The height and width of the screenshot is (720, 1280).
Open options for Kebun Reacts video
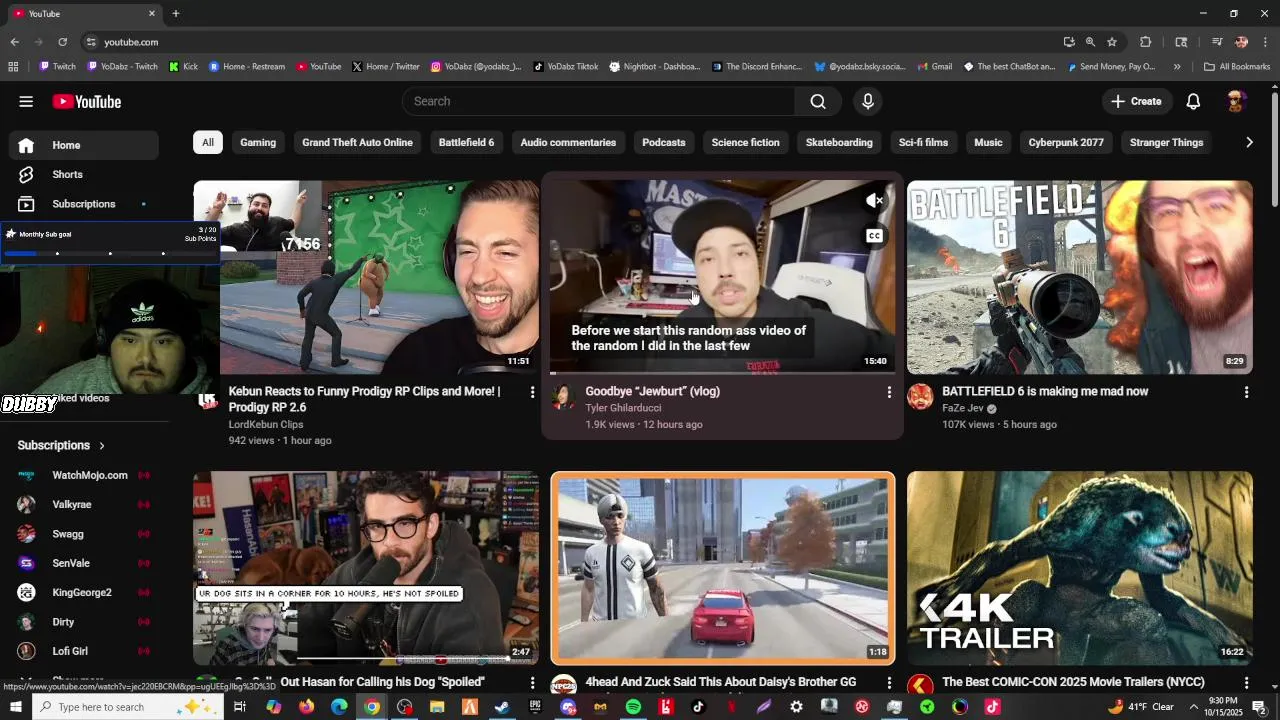click(532, 392)
